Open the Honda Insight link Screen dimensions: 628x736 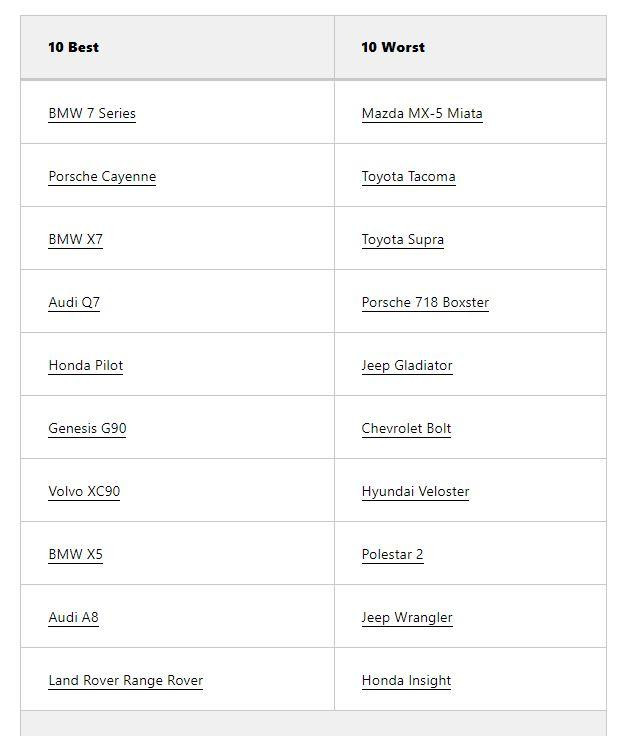(406, 680)
